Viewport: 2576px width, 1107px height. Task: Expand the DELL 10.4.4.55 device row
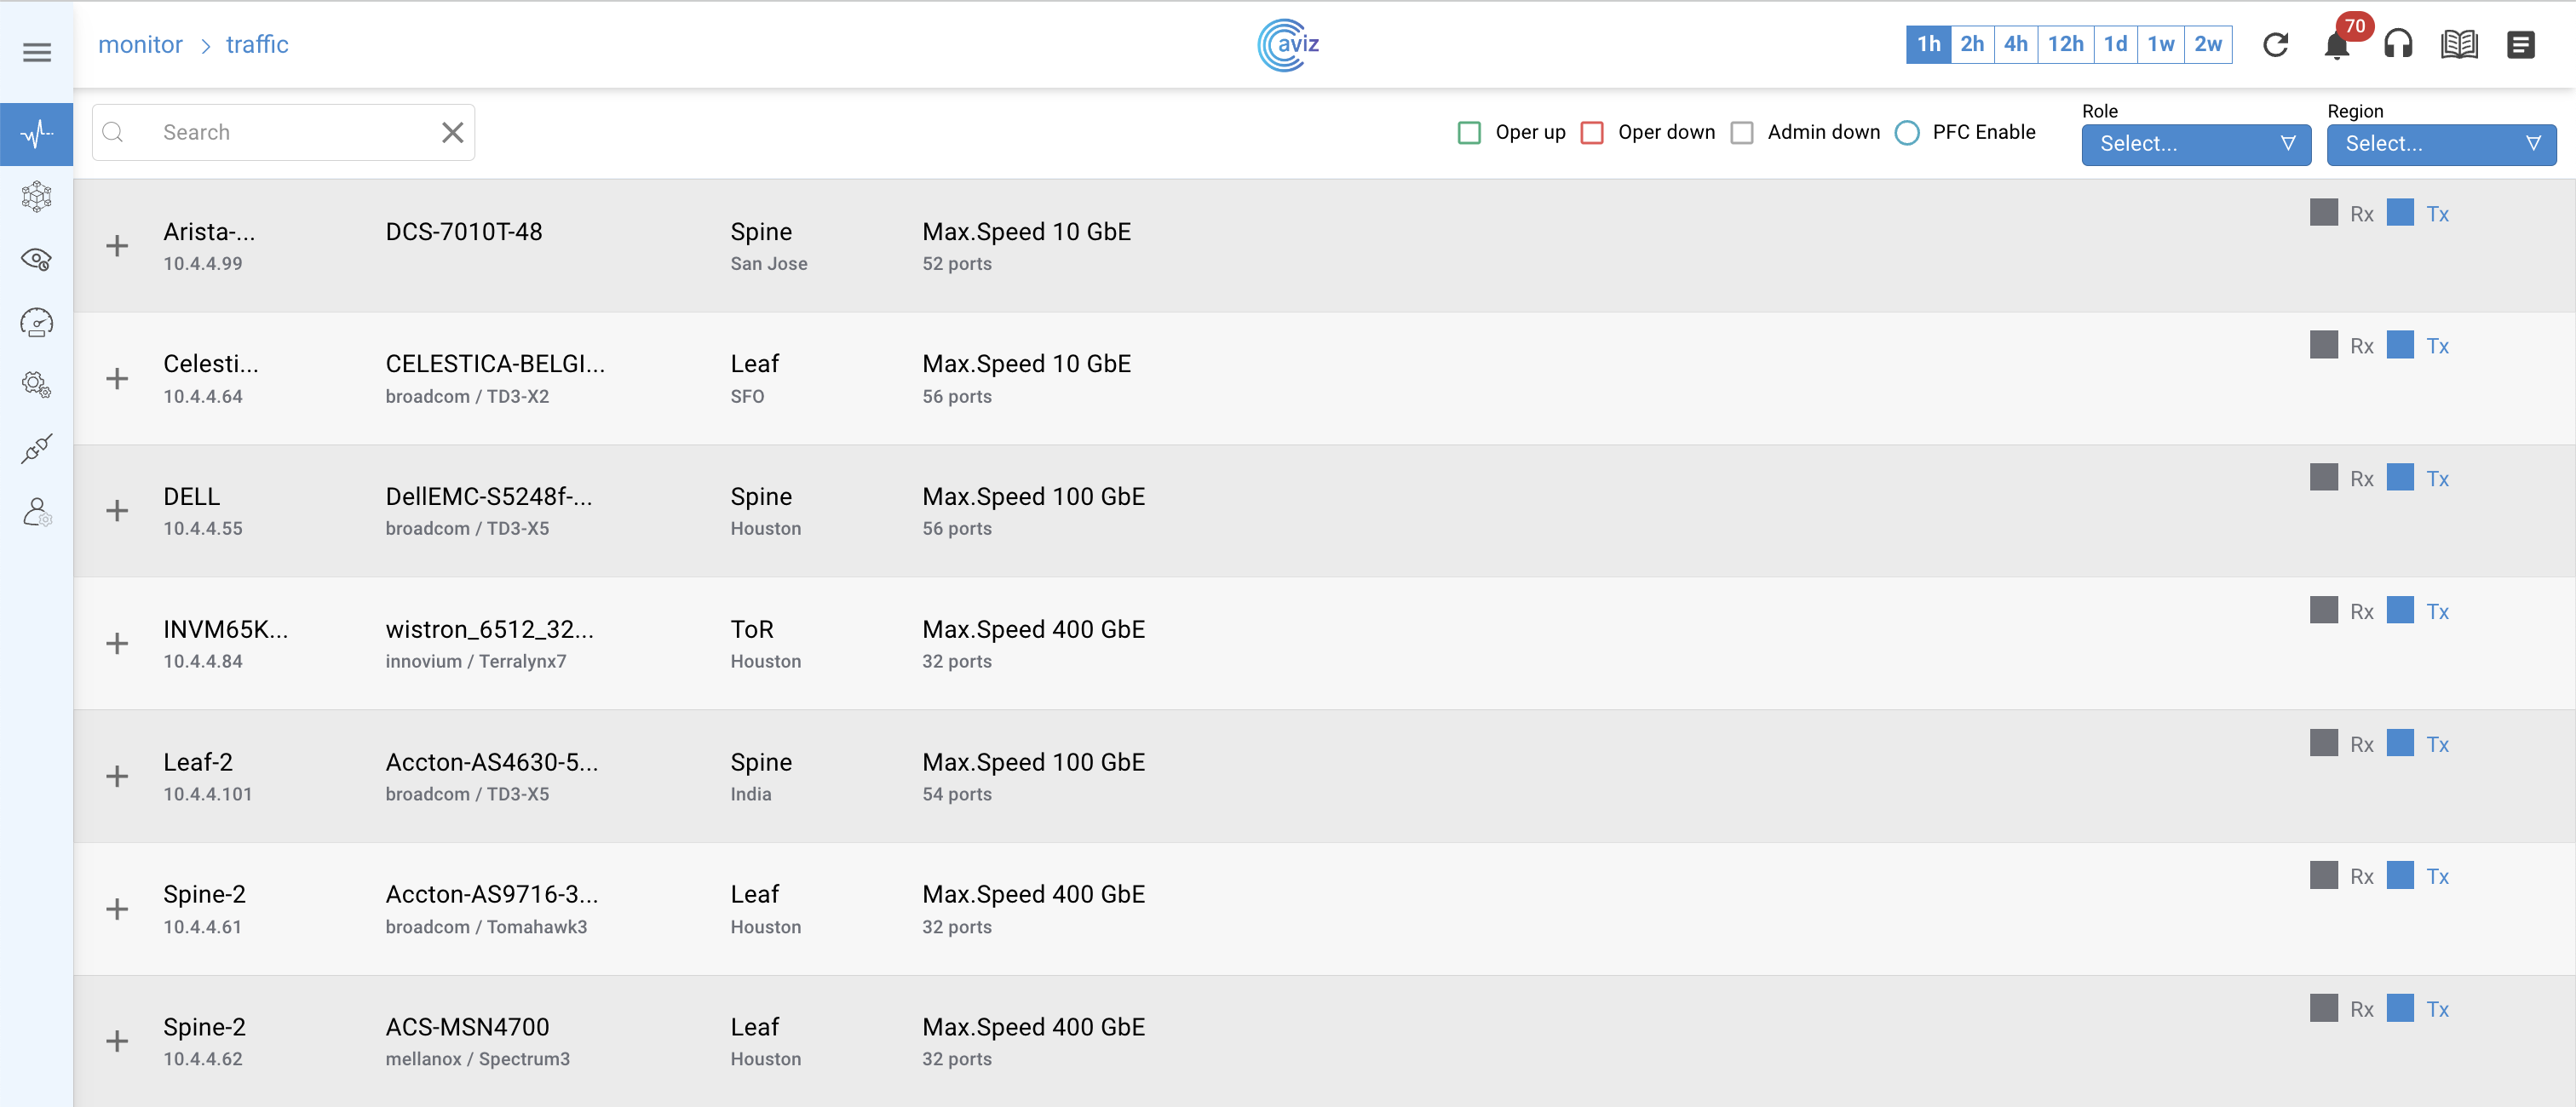(x=117, y=511)
